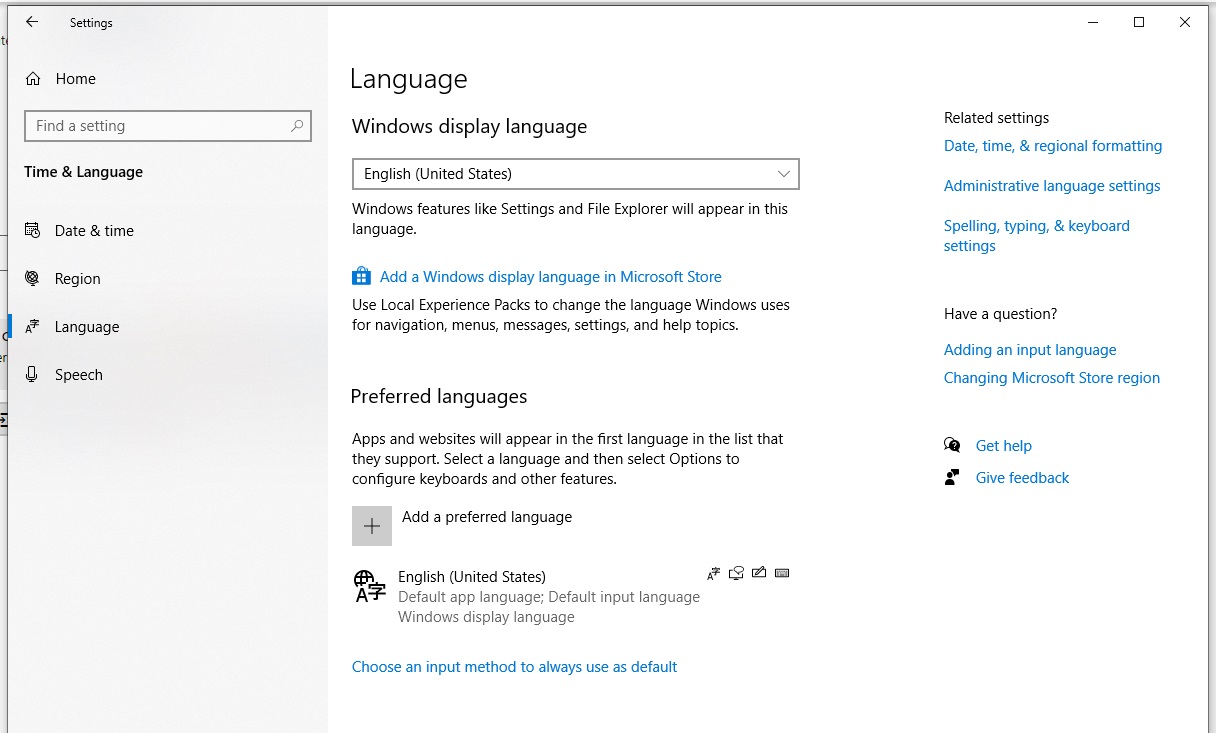
Task: Maximize the Settings window
Action: [1139, 22]
